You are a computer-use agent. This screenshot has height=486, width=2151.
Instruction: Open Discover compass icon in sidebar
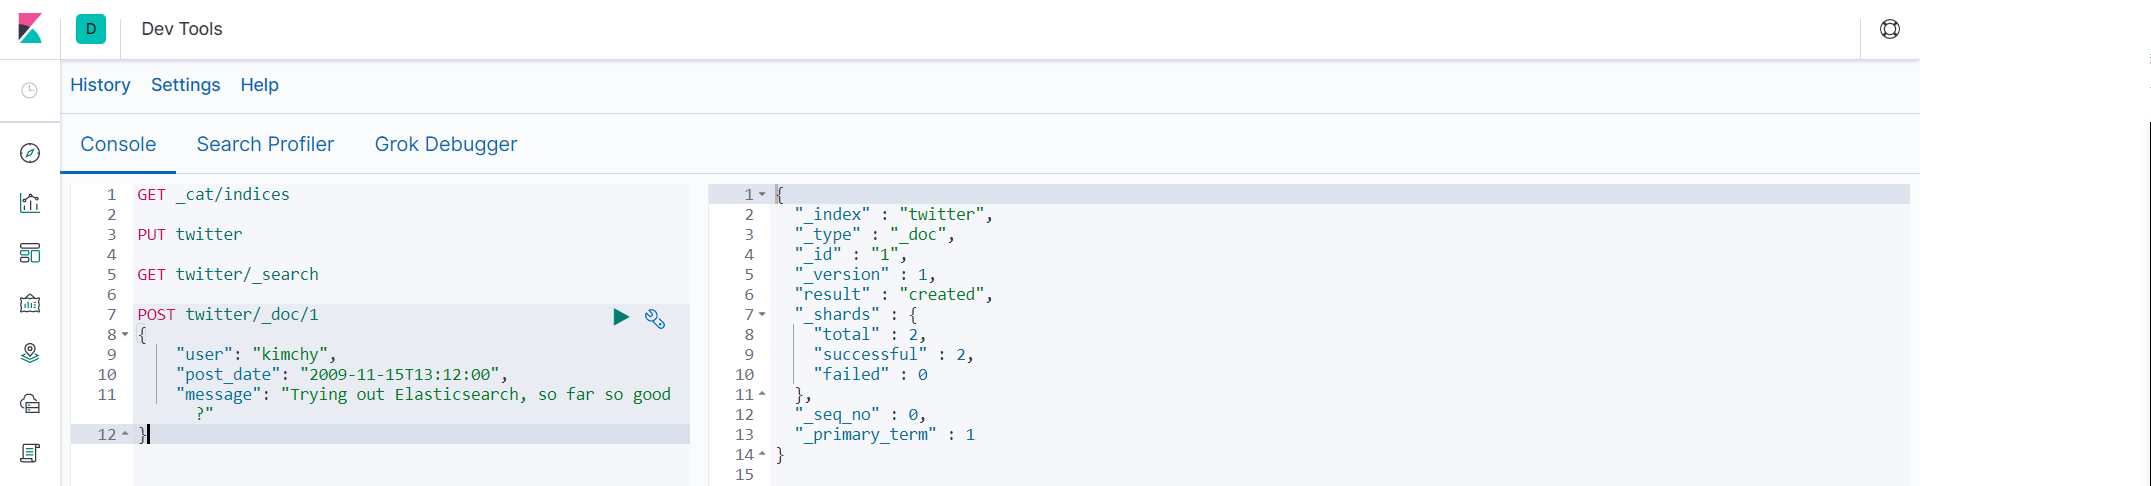click(30, 153)
